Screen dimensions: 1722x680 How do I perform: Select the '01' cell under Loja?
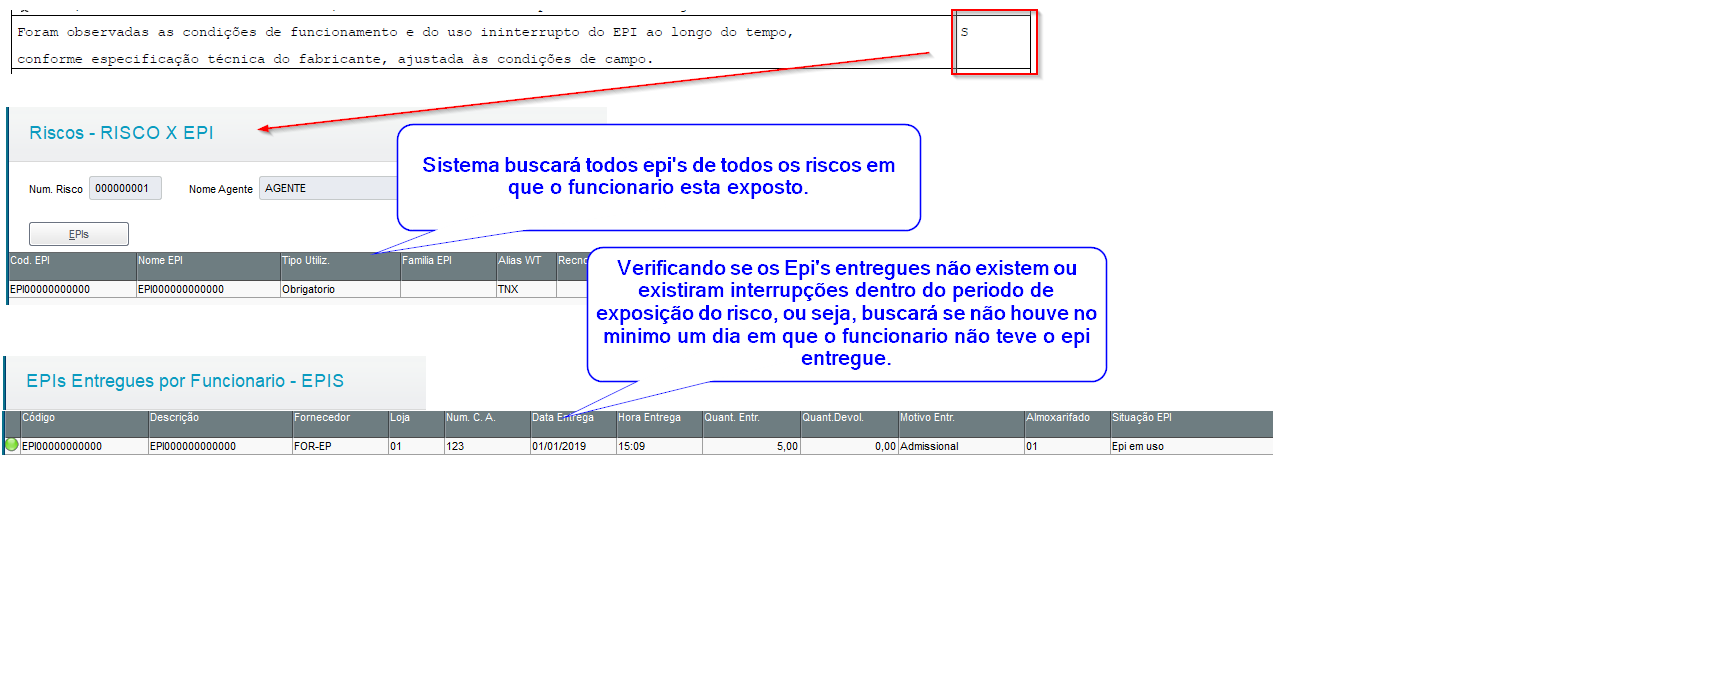click(x=416, y=446)
